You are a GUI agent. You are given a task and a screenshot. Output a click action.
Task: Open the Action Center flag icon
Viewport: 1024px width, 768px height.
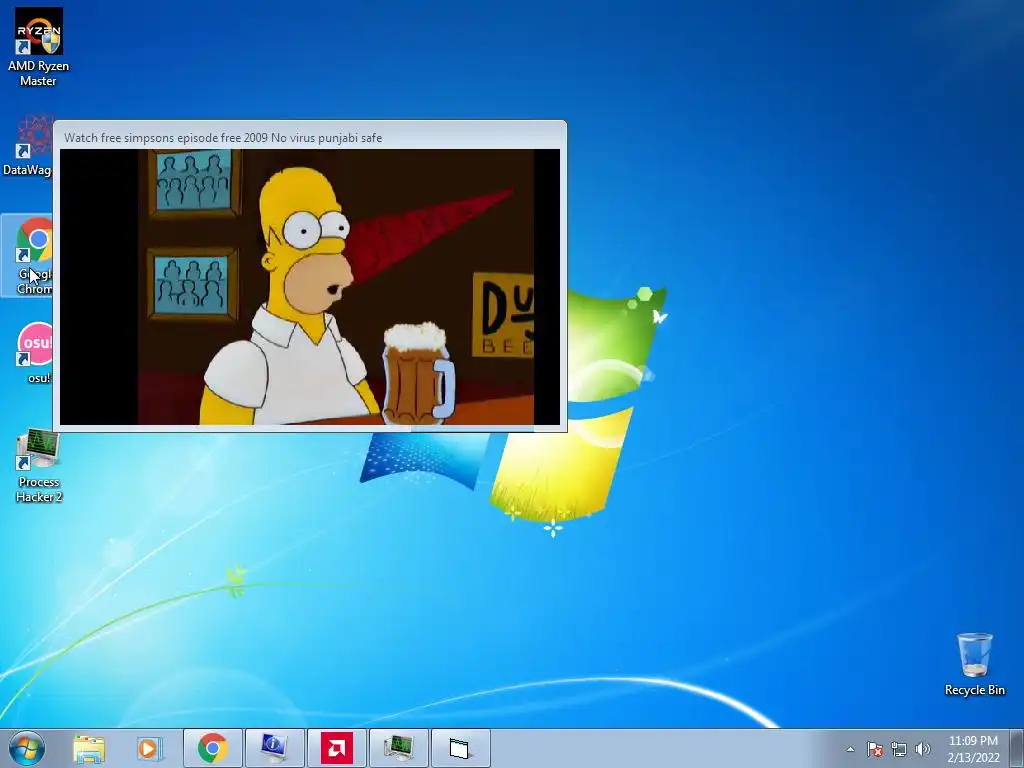875,749
